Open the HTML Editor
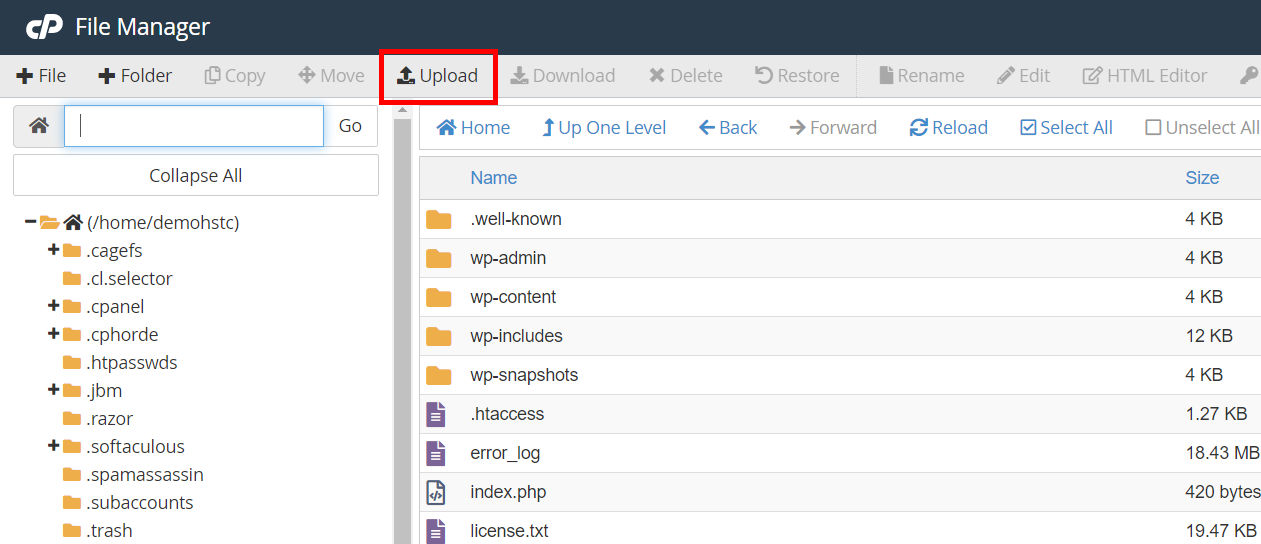This screenshot has height=544, width=1261. pos(1145,76)
